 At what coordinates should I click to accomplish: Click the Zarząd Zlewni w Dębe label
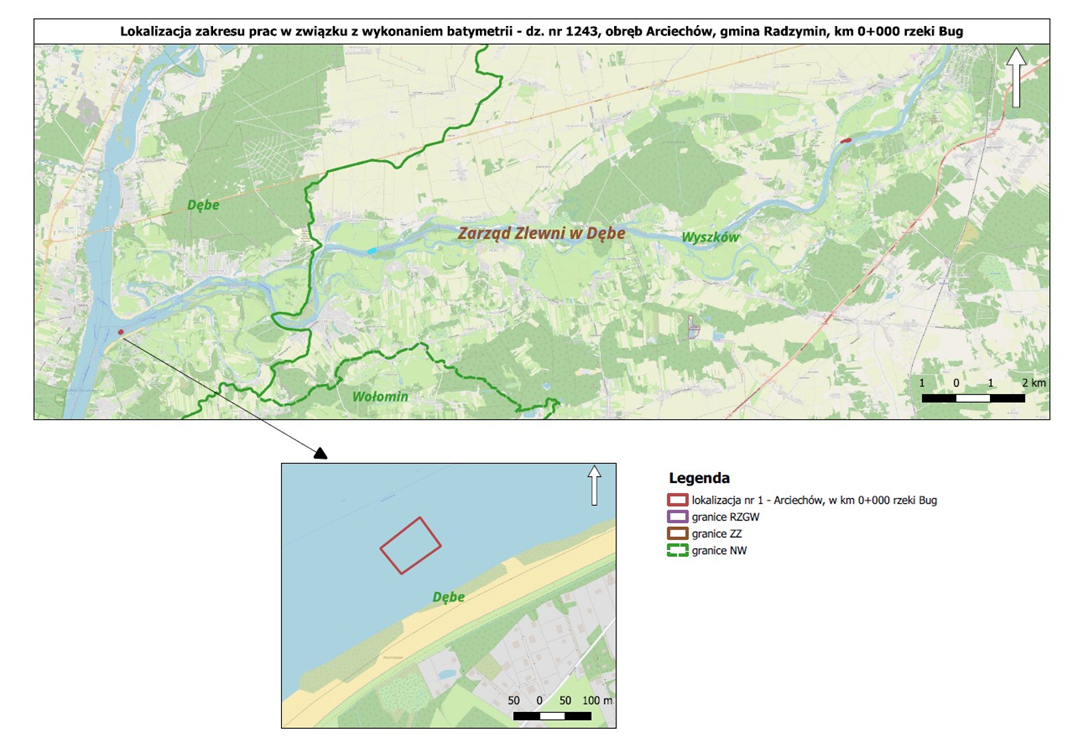coord(541,233)
